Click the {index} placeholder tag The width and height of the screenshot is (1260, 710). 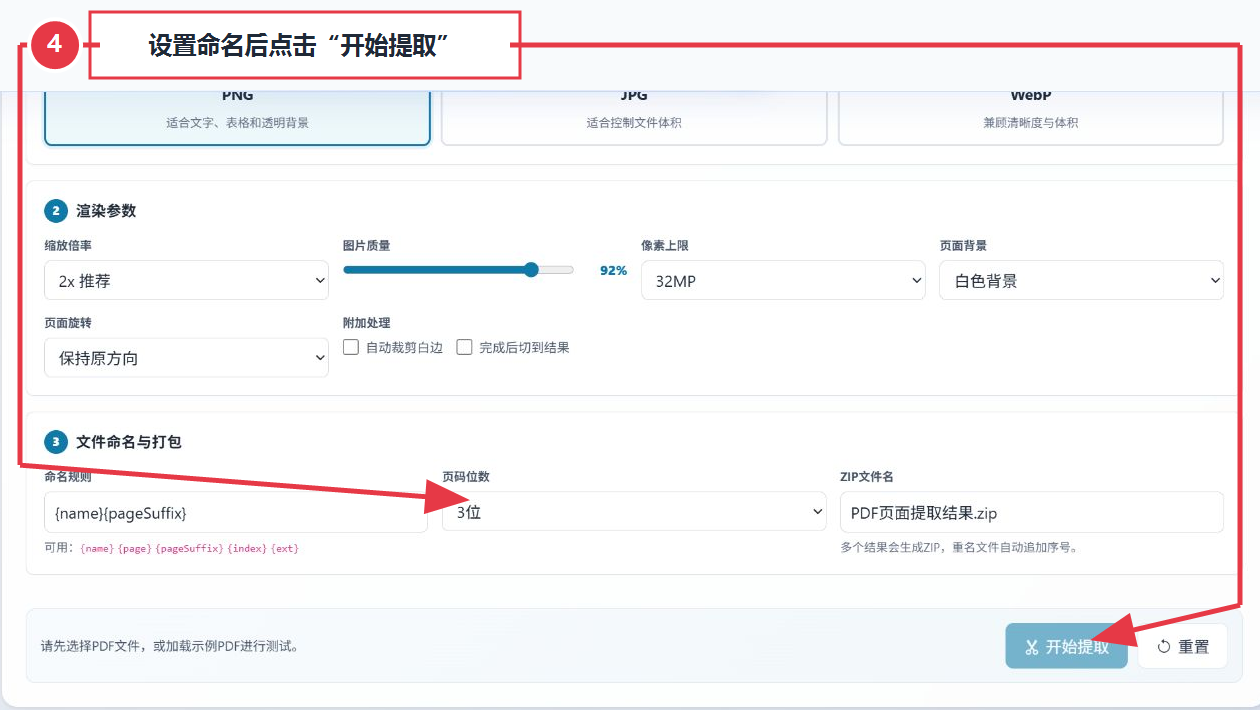point(247,549)
